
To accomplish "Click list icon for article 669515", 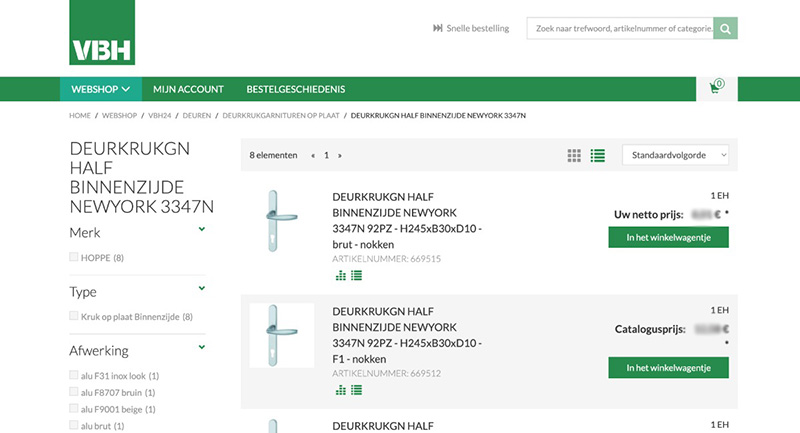I will coord(356,275).
